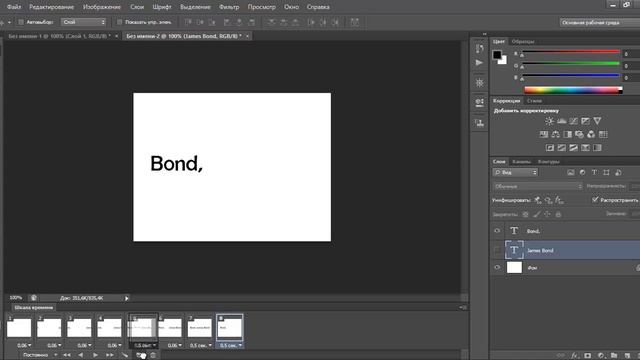The height and width of the screenshot is (360, 640).
Task: Open the Actions panel play icon
Action: point(479,62)
